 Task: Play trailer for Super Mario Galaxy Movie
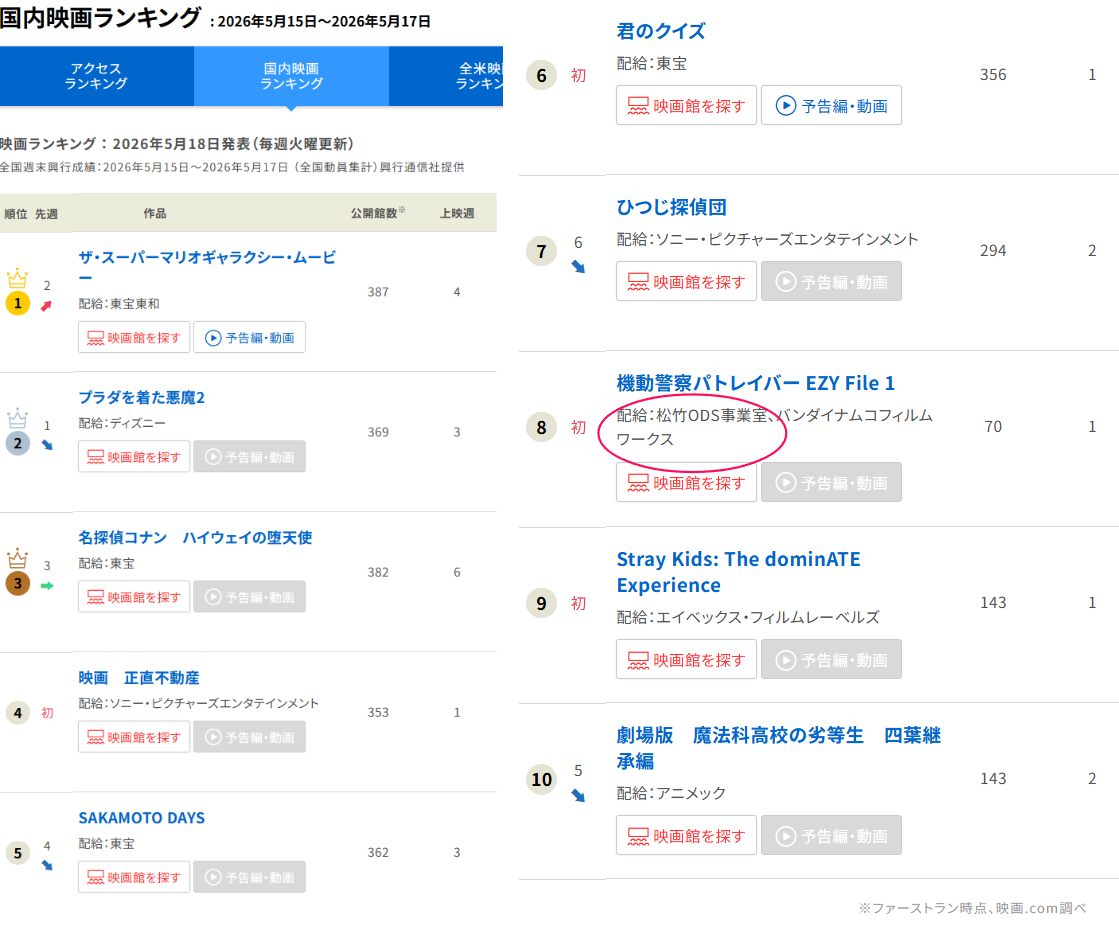coord(250,338)
